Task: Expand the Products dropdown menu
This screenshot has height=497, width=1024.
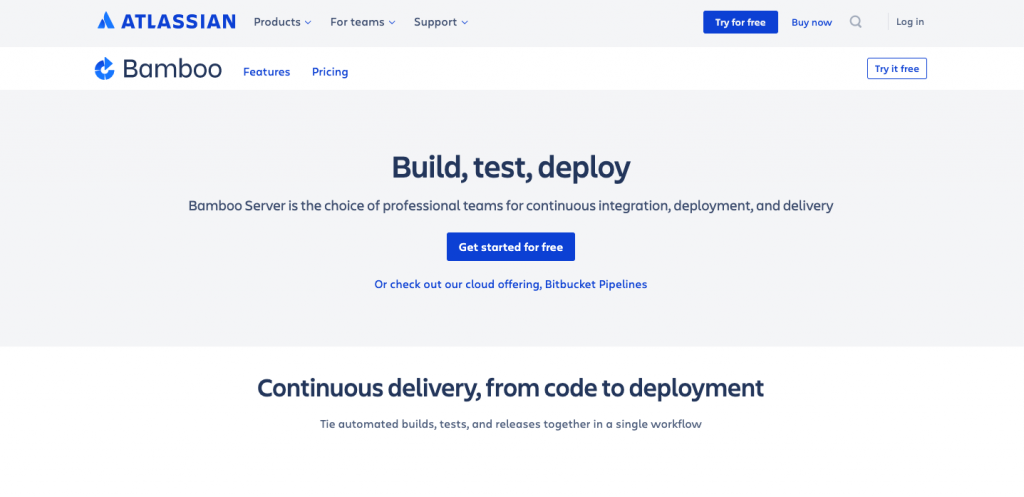Action: point(282,22)
